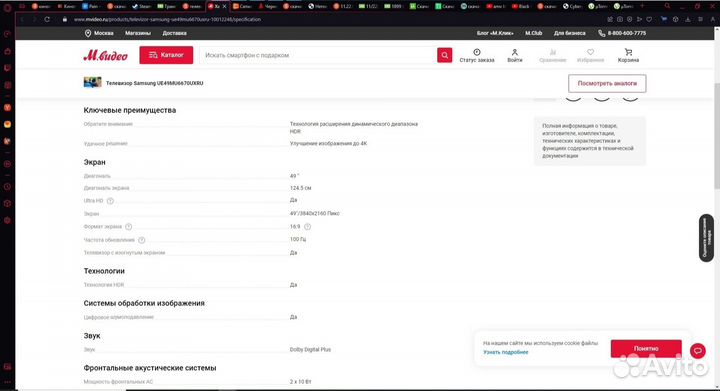Click the Москва location pin
Image resolution: width=720 pixels, height=391 pixels.
click(x=88, y=33)
